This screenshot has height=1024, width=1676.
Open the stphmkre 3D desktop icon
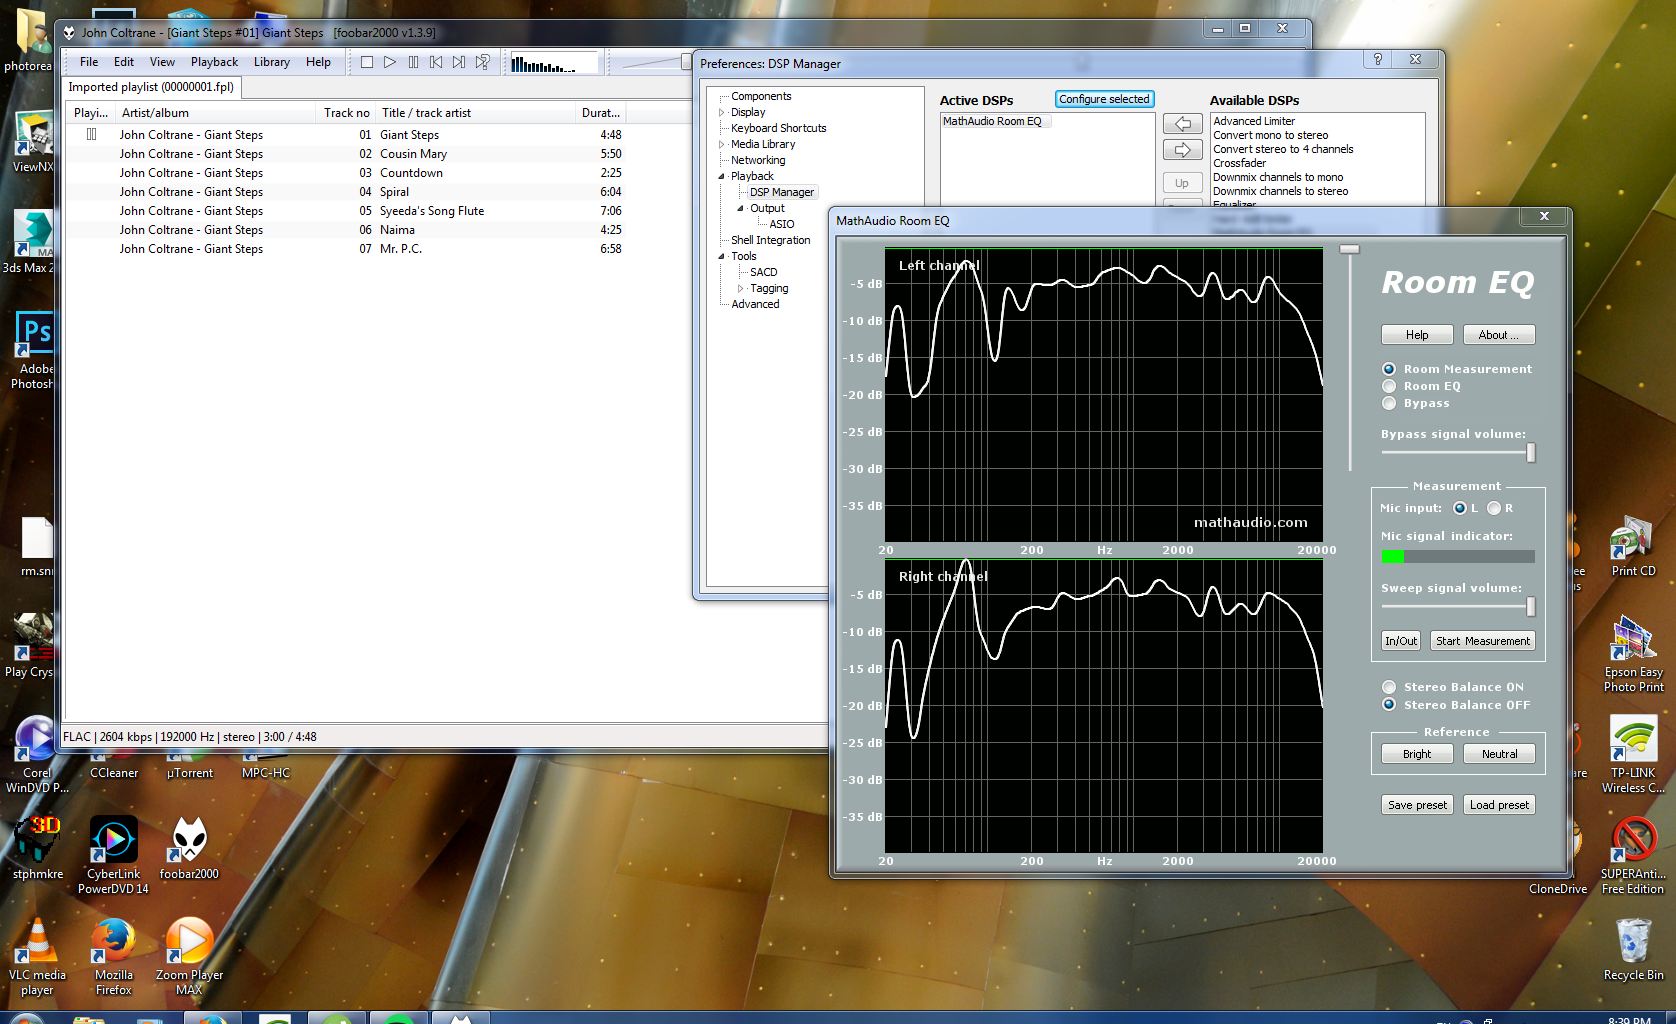pyautogui.click(x=37, y=848)
